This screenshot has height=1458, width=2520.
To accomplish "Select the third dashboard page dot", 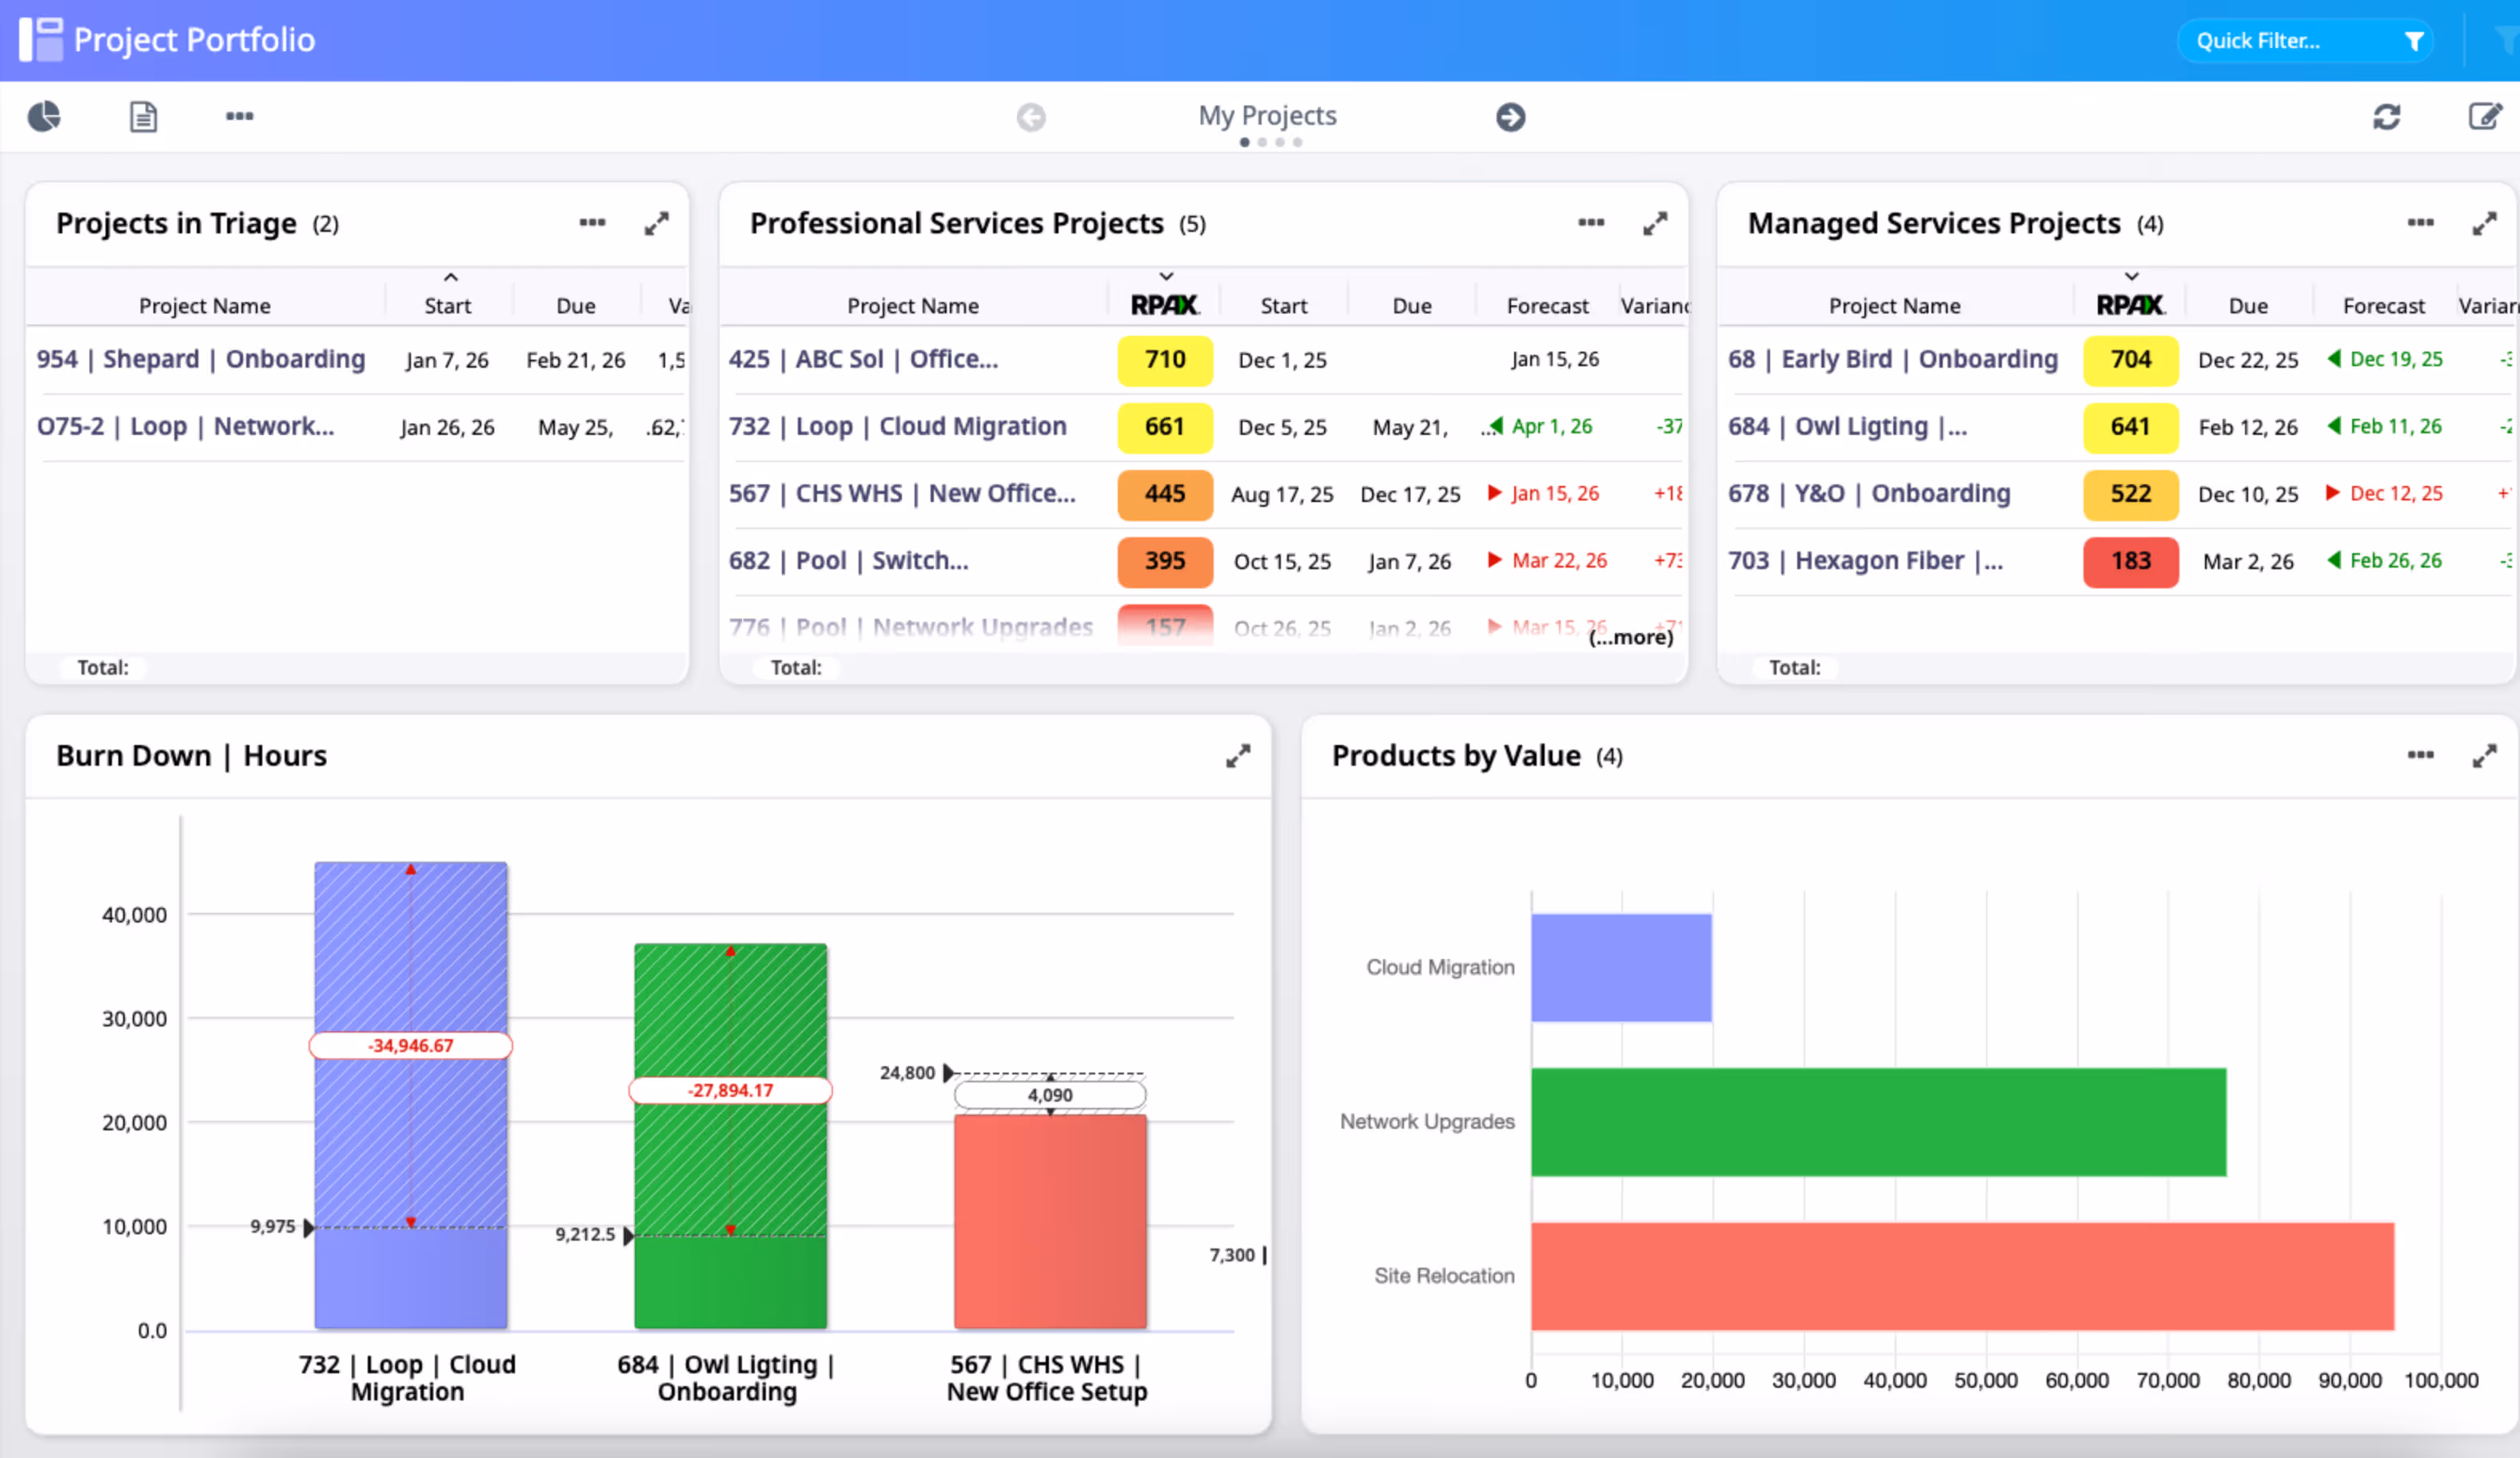I will [x=1280, y=142].
